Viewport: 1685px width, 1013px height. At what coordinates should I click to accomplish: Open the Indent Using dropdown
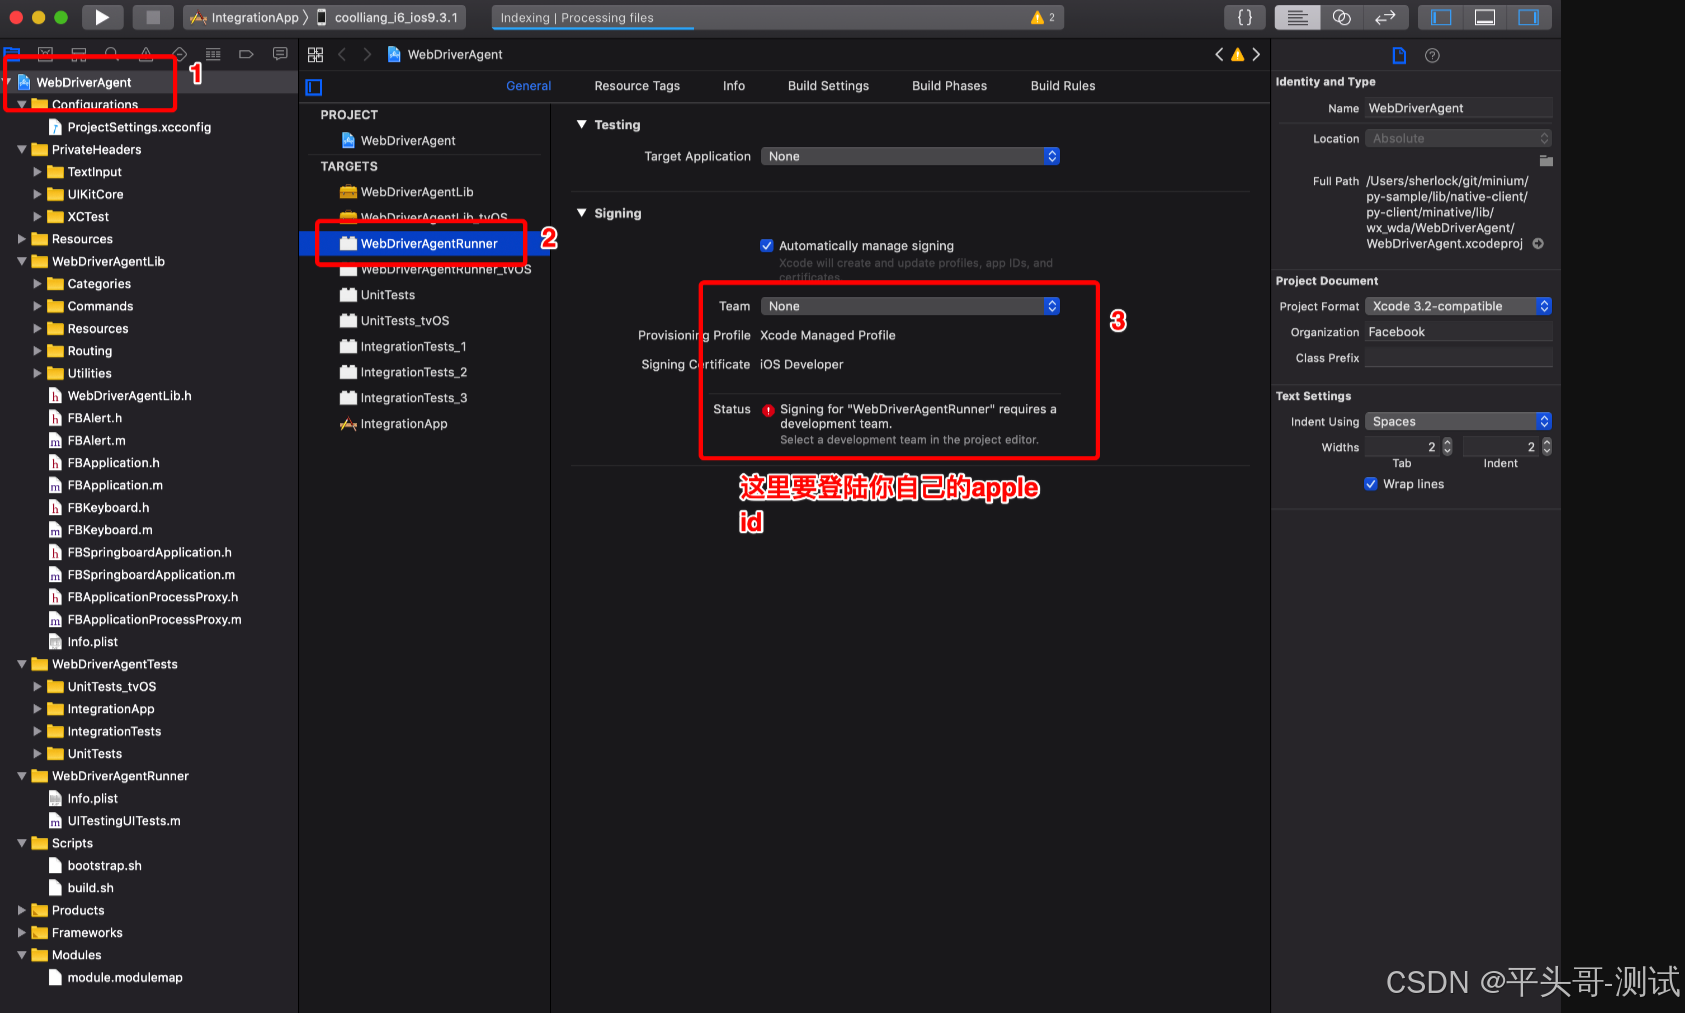(1458, 421)
